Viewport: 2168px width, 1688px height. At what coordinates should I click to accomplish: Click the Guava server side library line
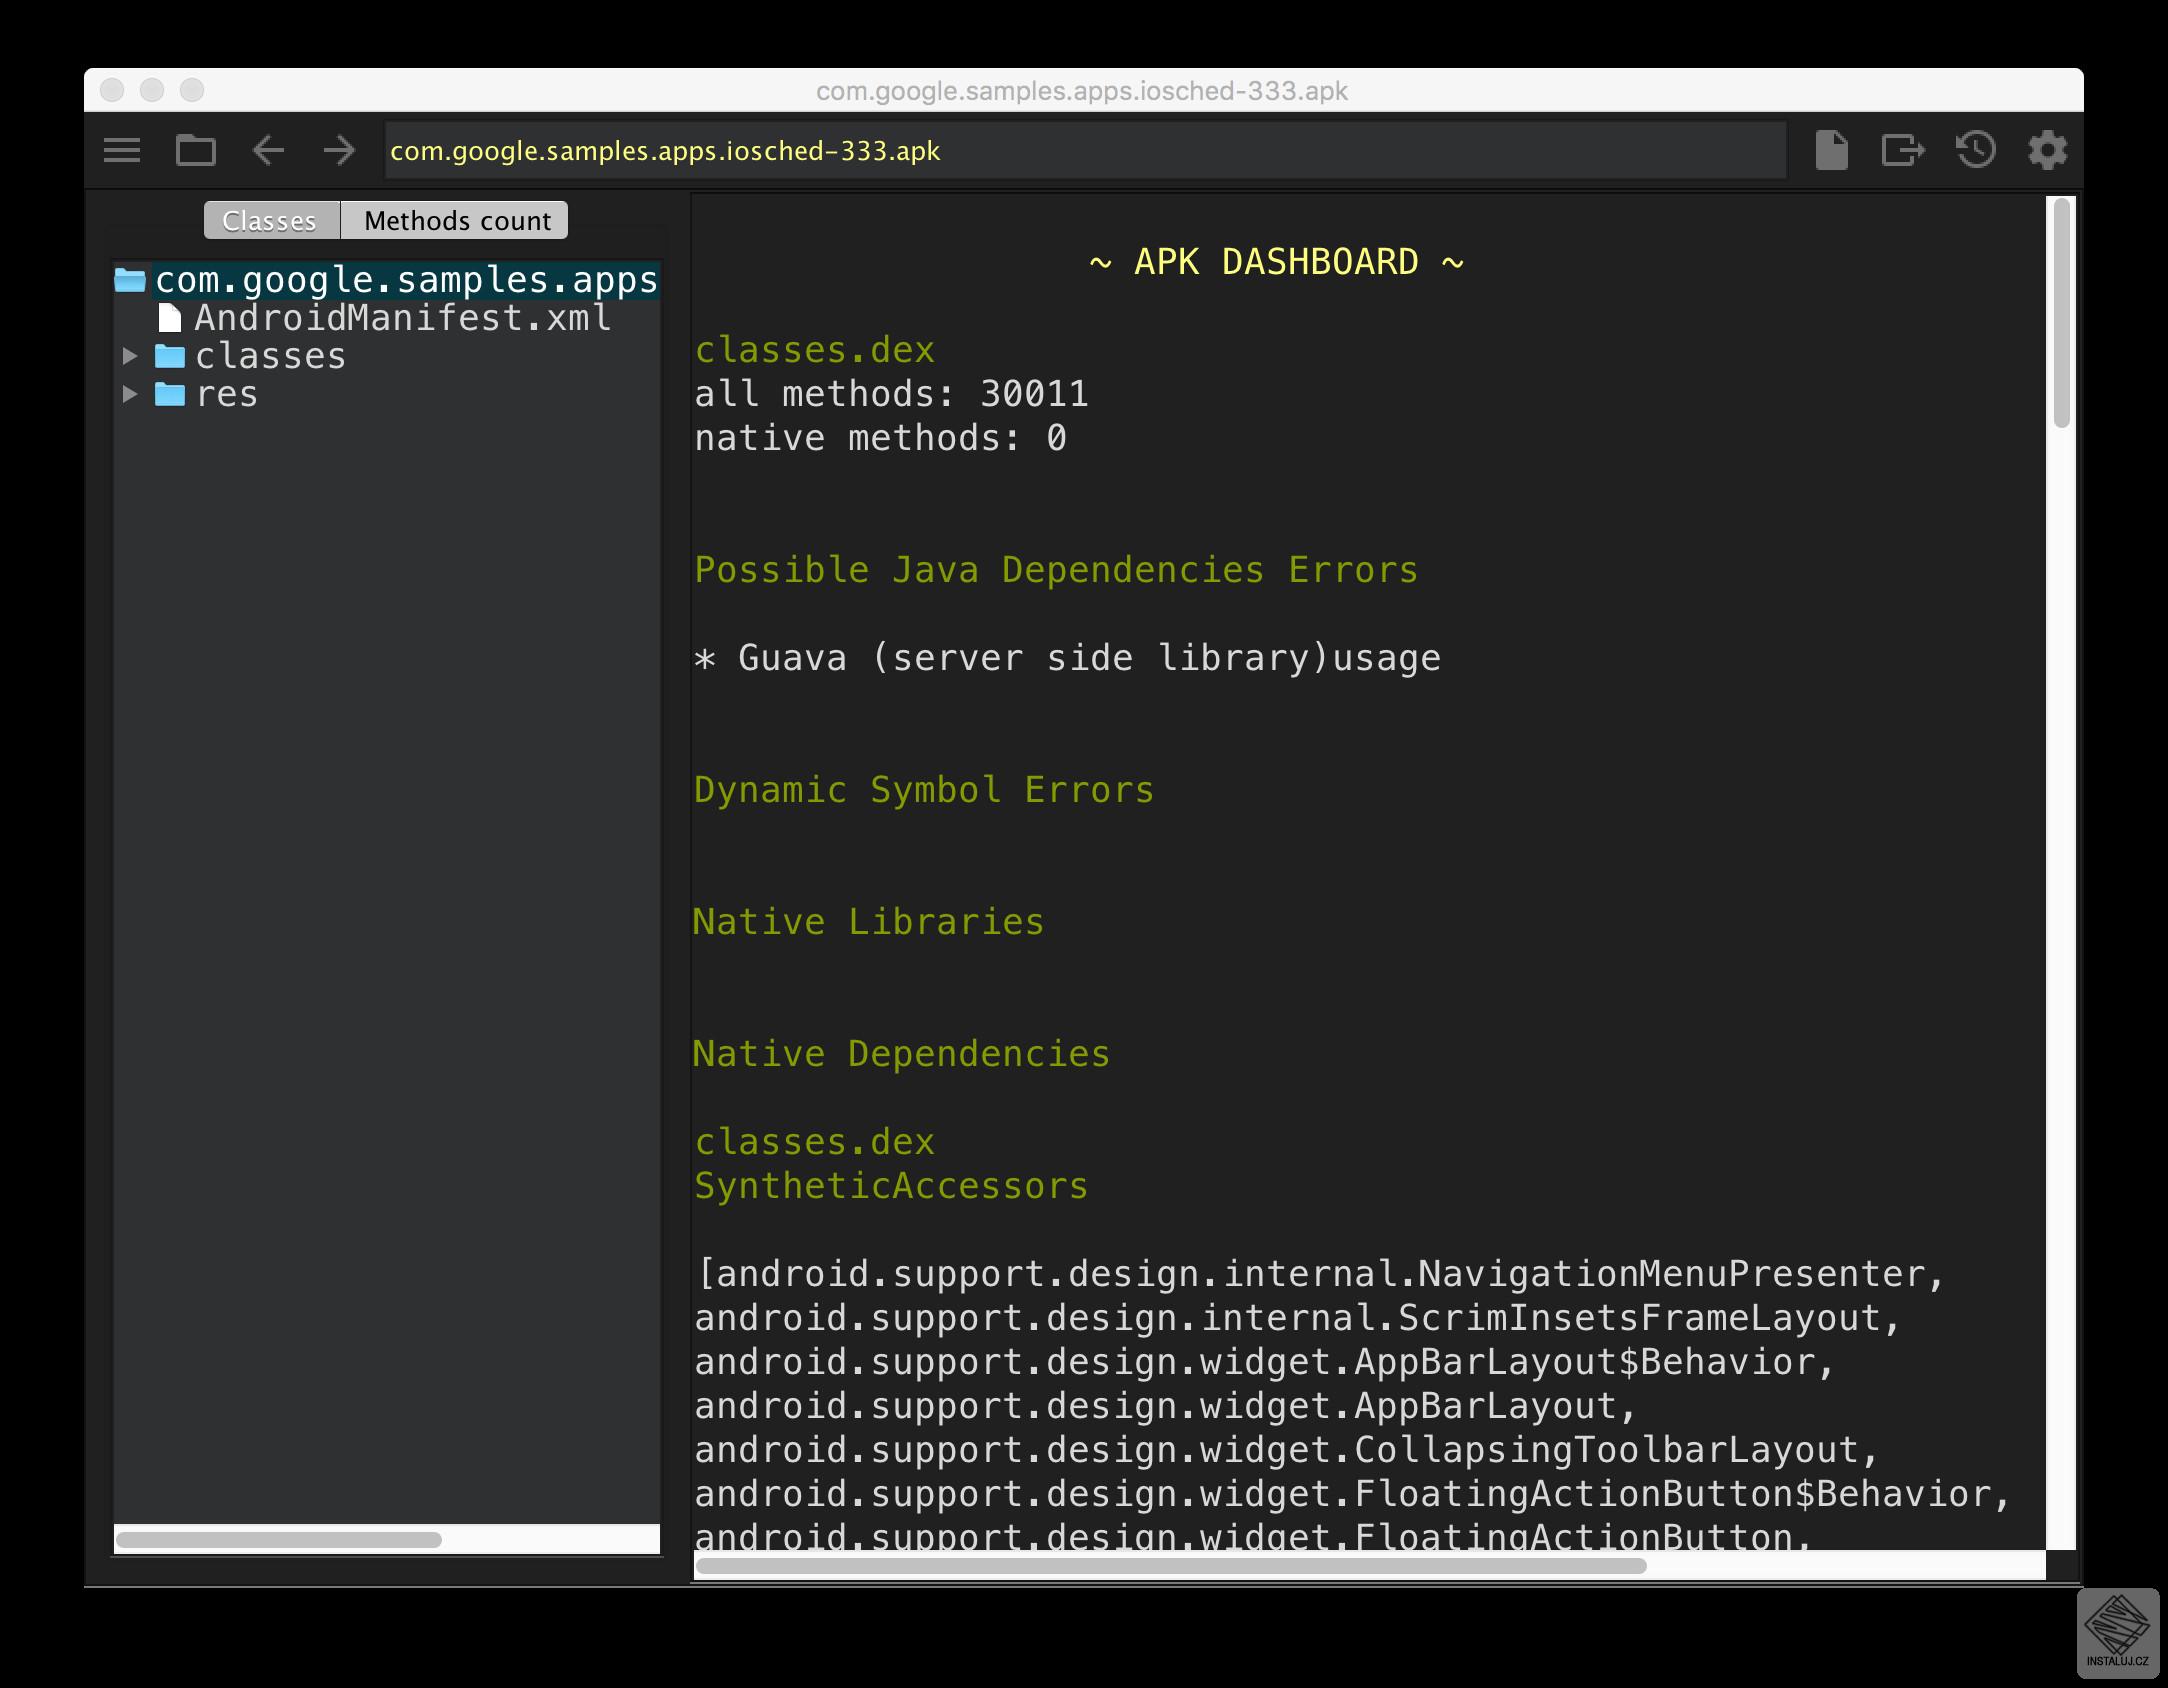tap(1067, 658)
